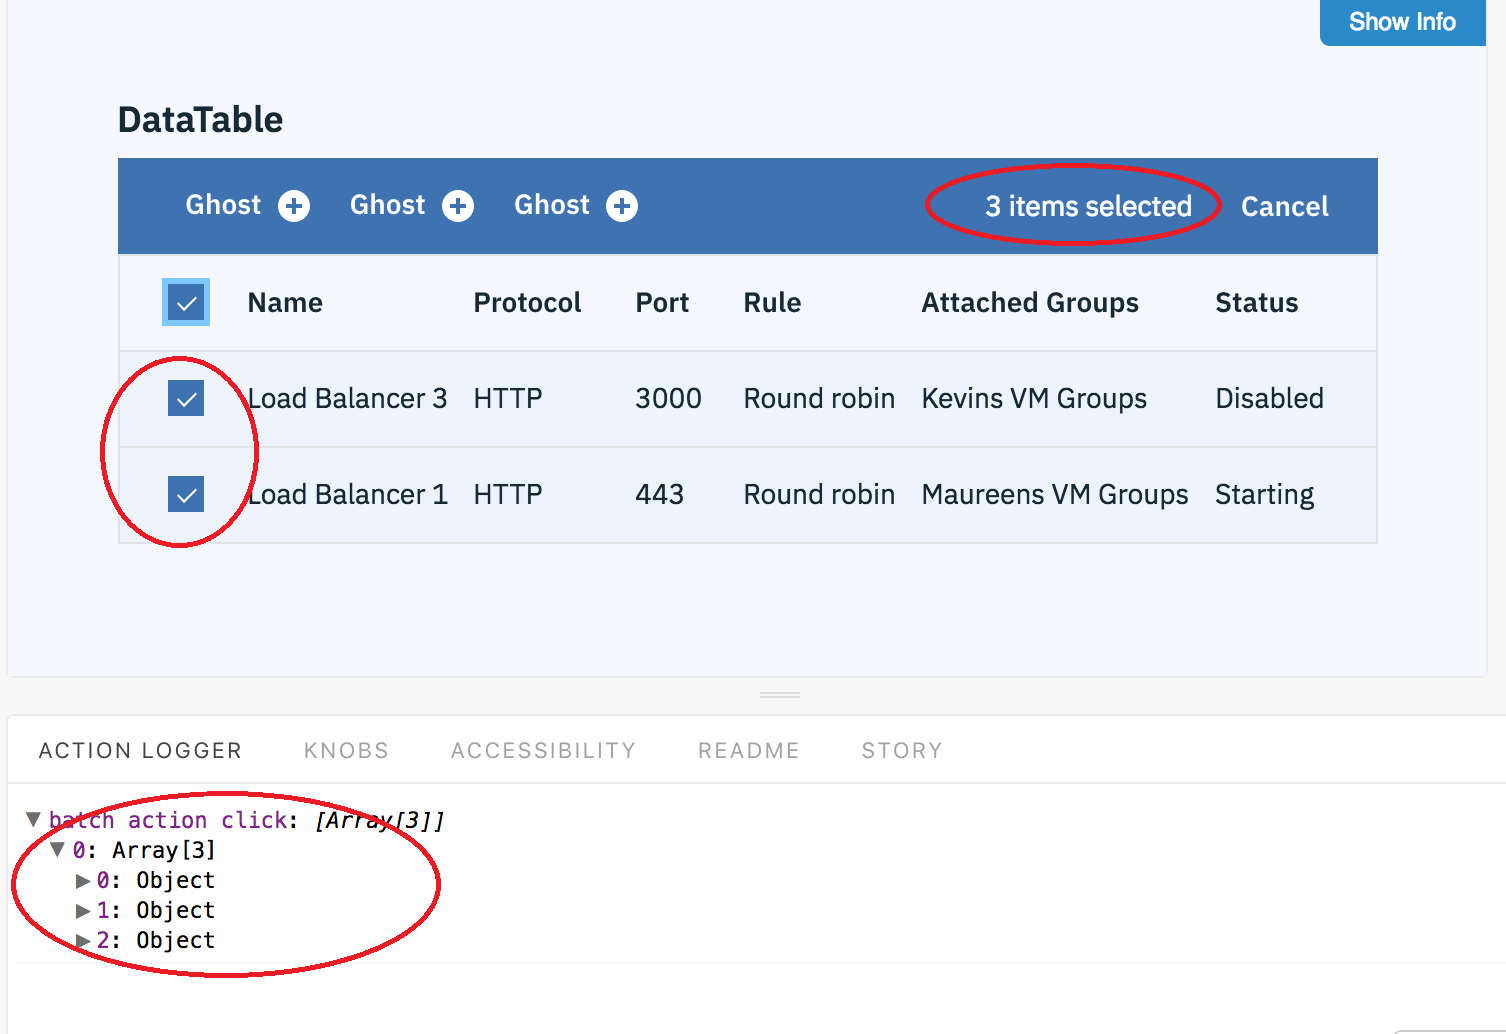
Task: Uncheck the Load Balancer 3 row checkbox
Action: pyautogui.click(x=186, y=398)
